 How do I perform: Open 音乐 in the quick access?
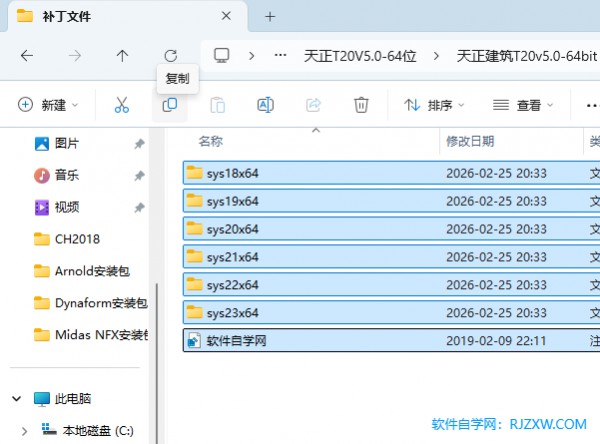pyautogui.click(x=67, y=175)
